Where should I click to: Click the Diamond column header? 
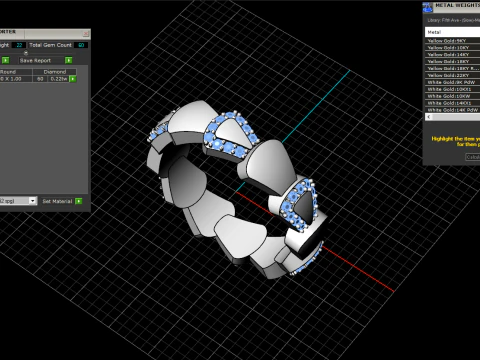point(55,72)
